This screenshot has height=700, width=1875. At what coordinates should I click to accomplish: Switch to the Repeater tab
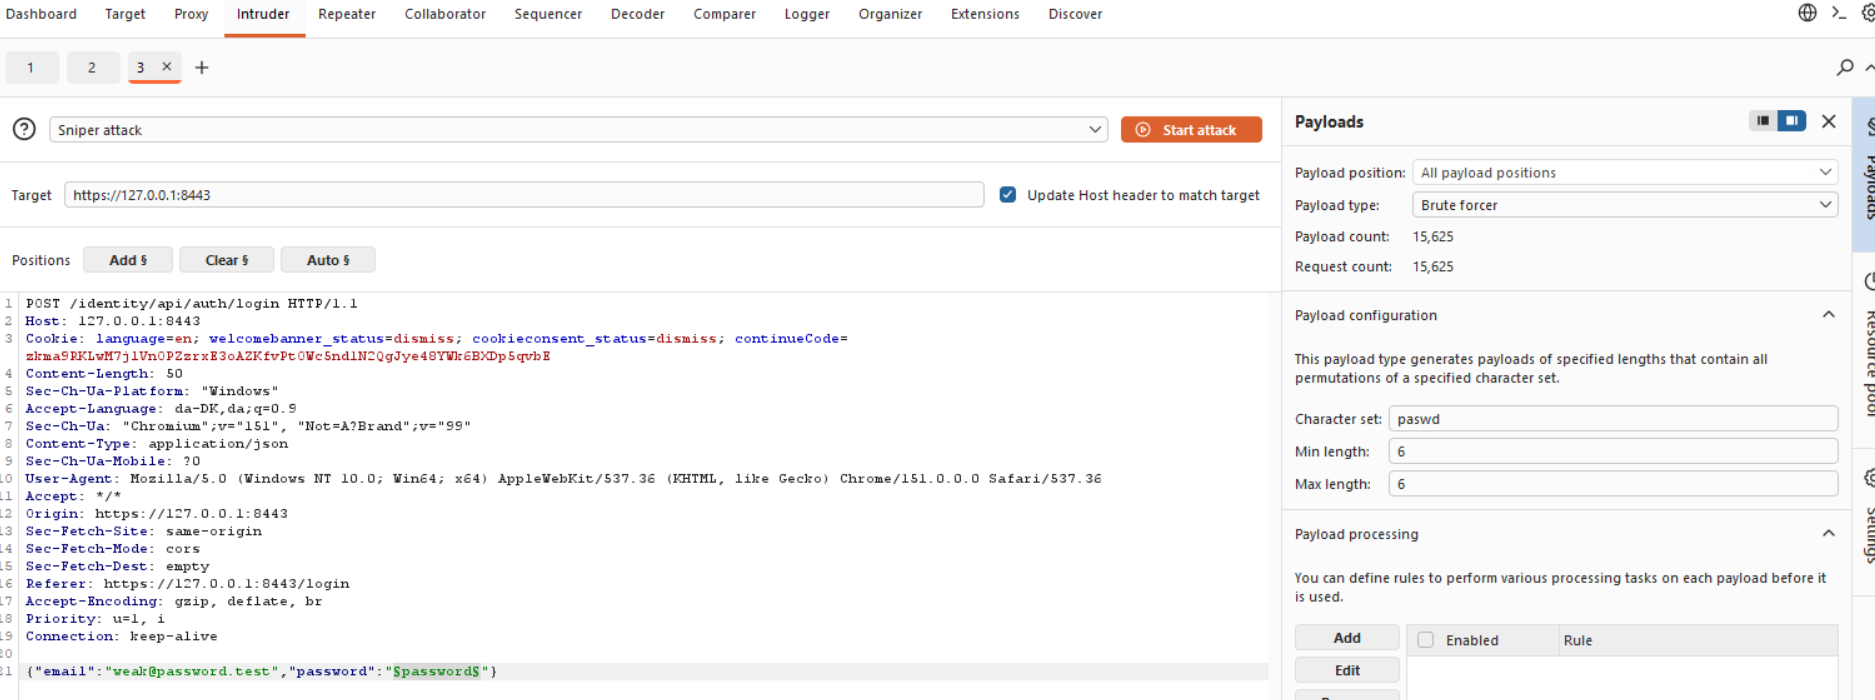(347, 14)
